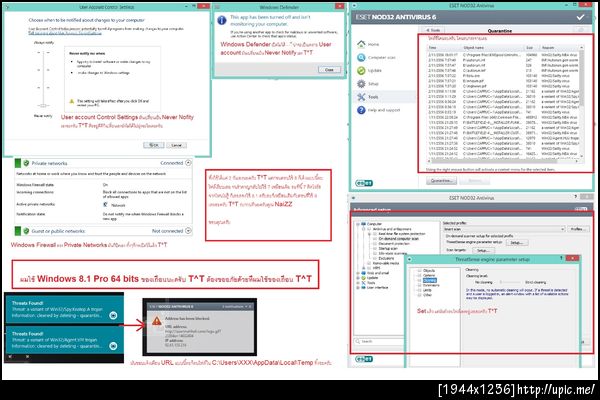Select Exclusions in setup tree
Image resolution: width=600 pixels, height=400 pixels.
384,258
